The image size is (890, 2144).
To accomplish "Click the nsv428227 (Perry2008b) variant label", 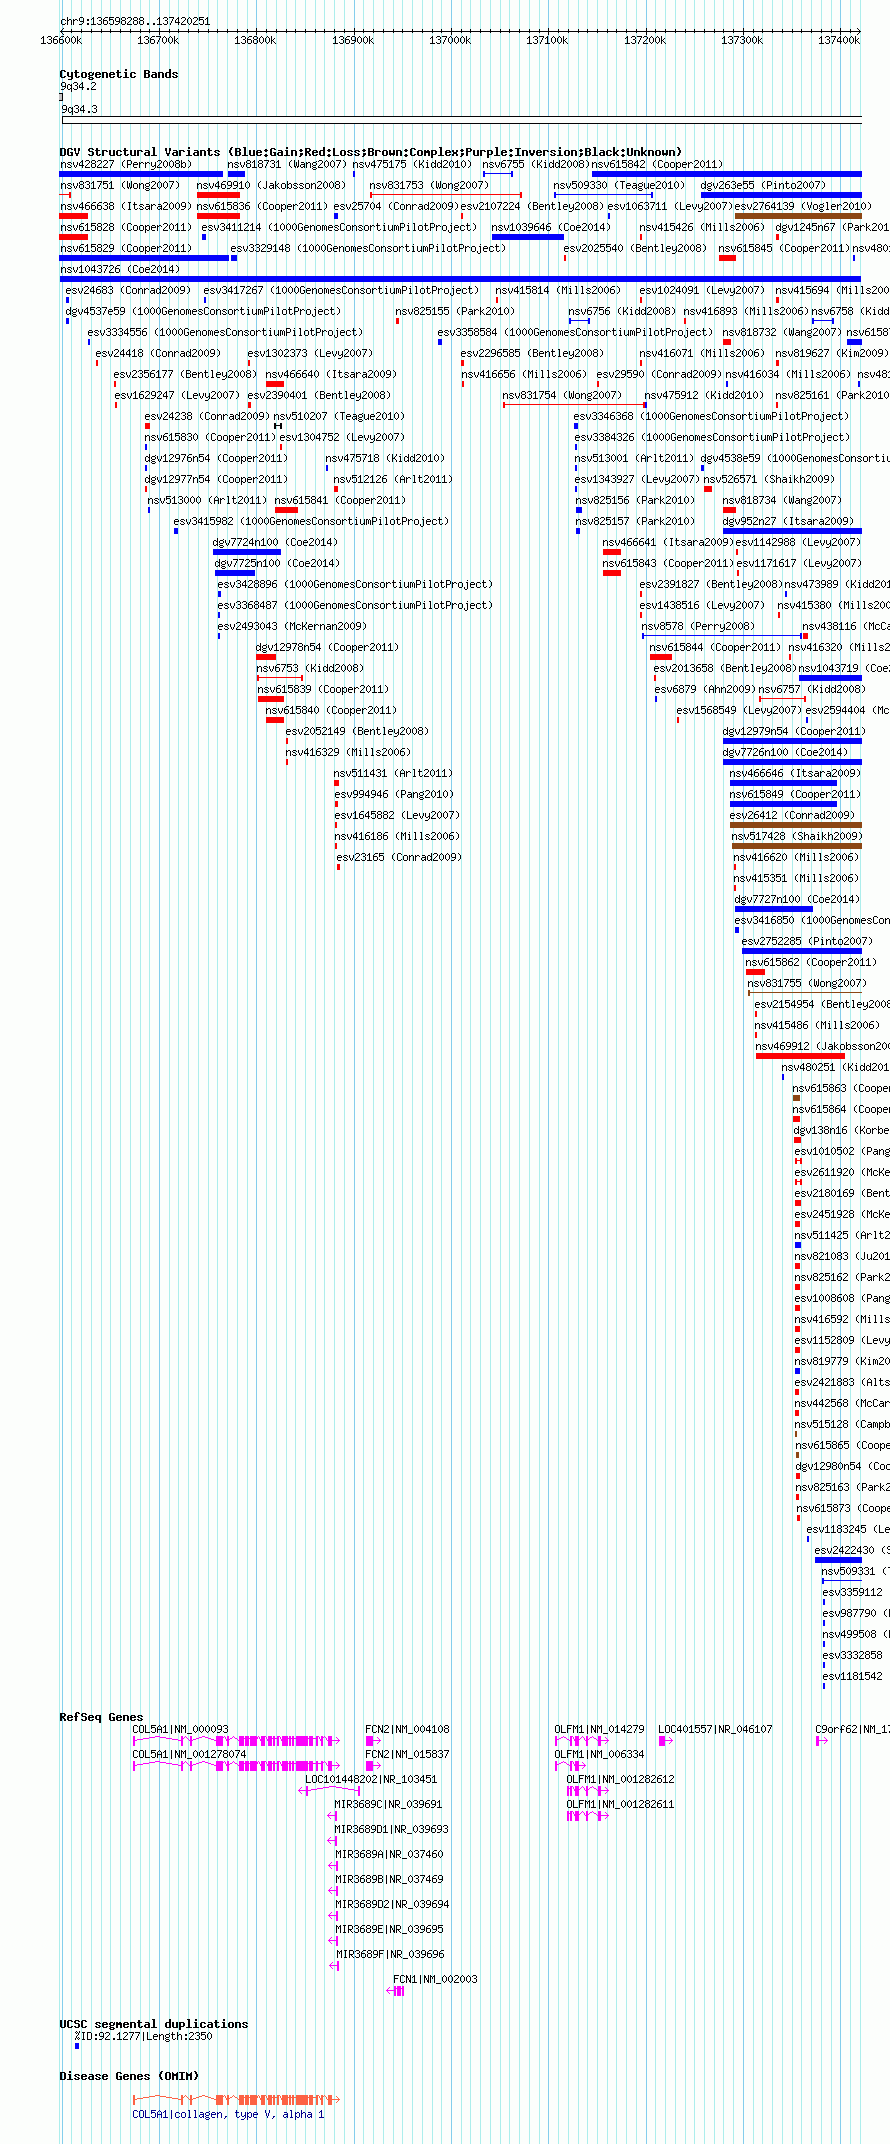I will (x=125, y=164).
